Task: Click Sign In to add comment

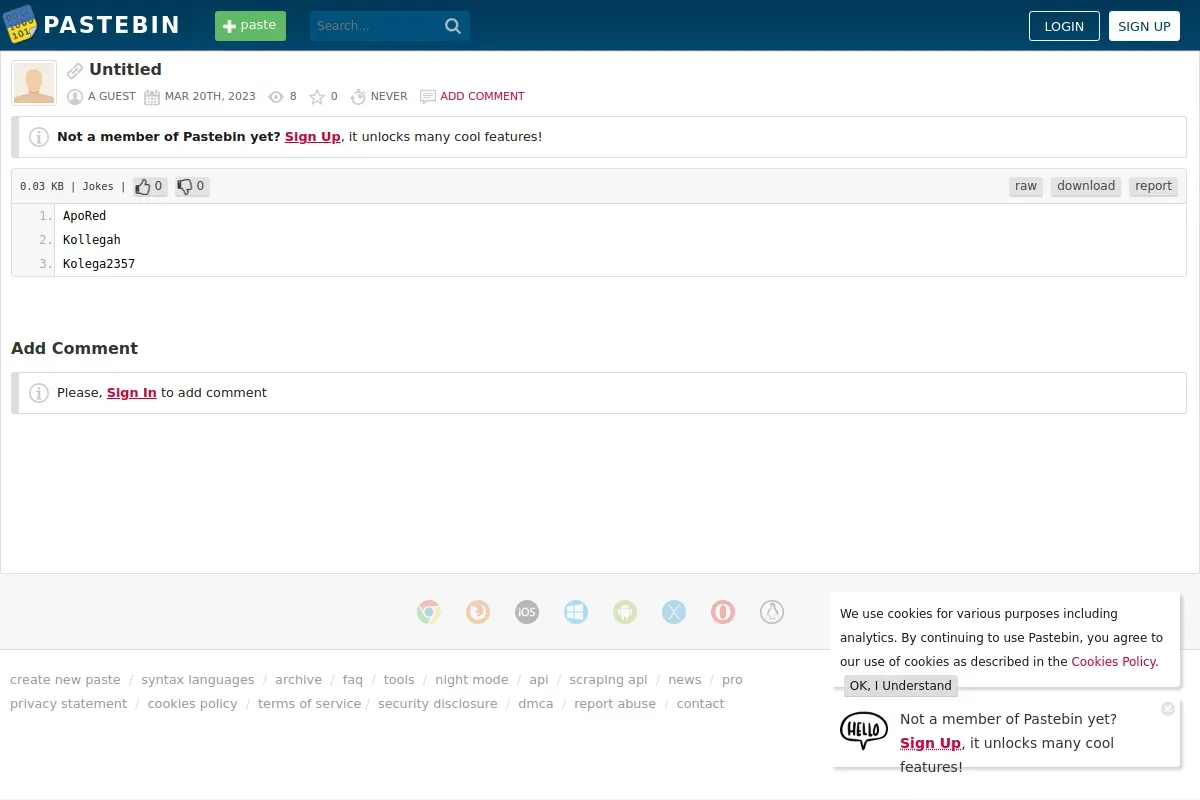Action: [132, 393]
